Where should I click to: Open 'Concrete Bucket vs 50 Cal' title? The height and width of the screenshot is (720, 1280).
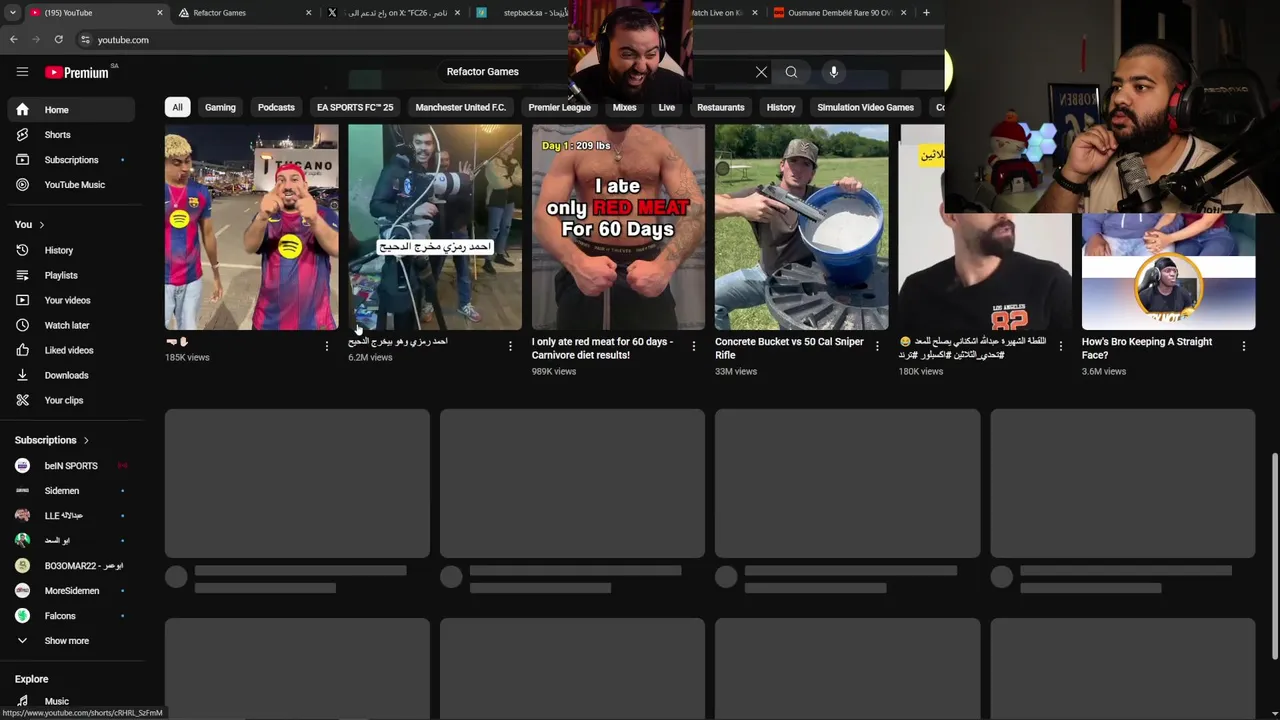tap(789, 348)
